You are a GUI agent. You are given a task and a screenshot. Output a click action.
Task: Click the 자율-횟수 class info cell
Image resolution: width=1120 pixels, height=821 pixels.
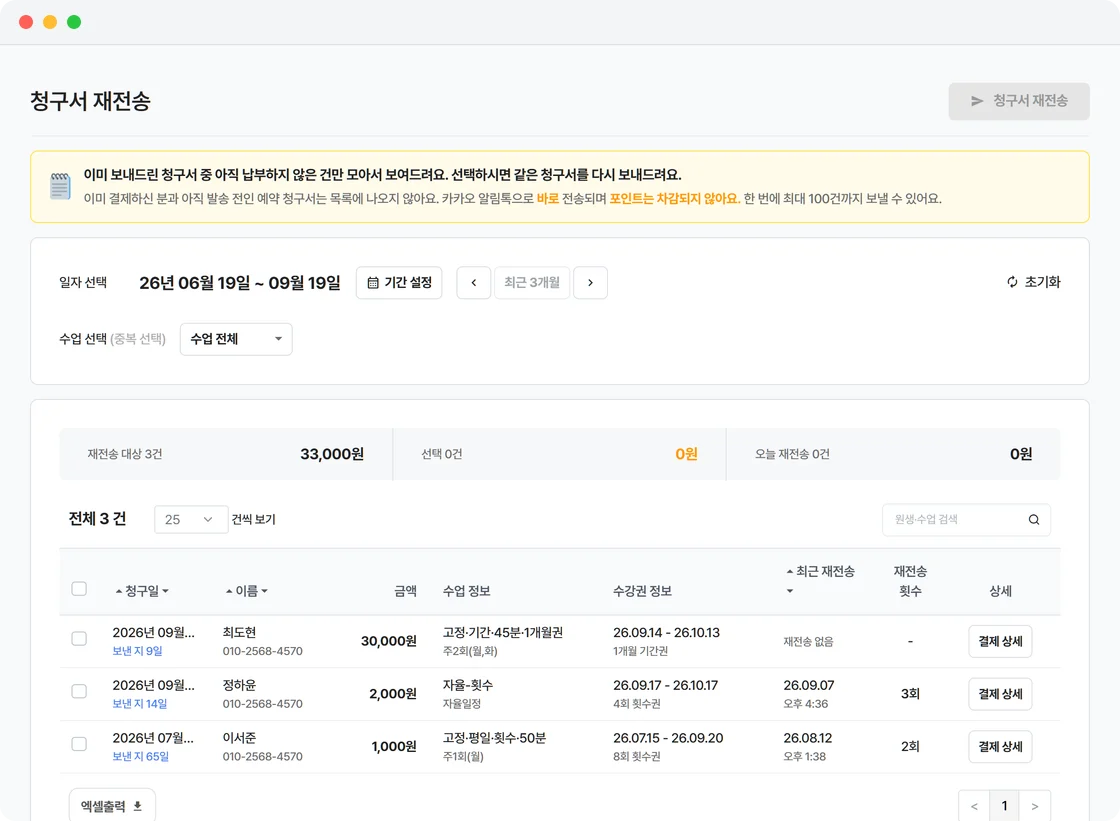[x=468, y=685]
